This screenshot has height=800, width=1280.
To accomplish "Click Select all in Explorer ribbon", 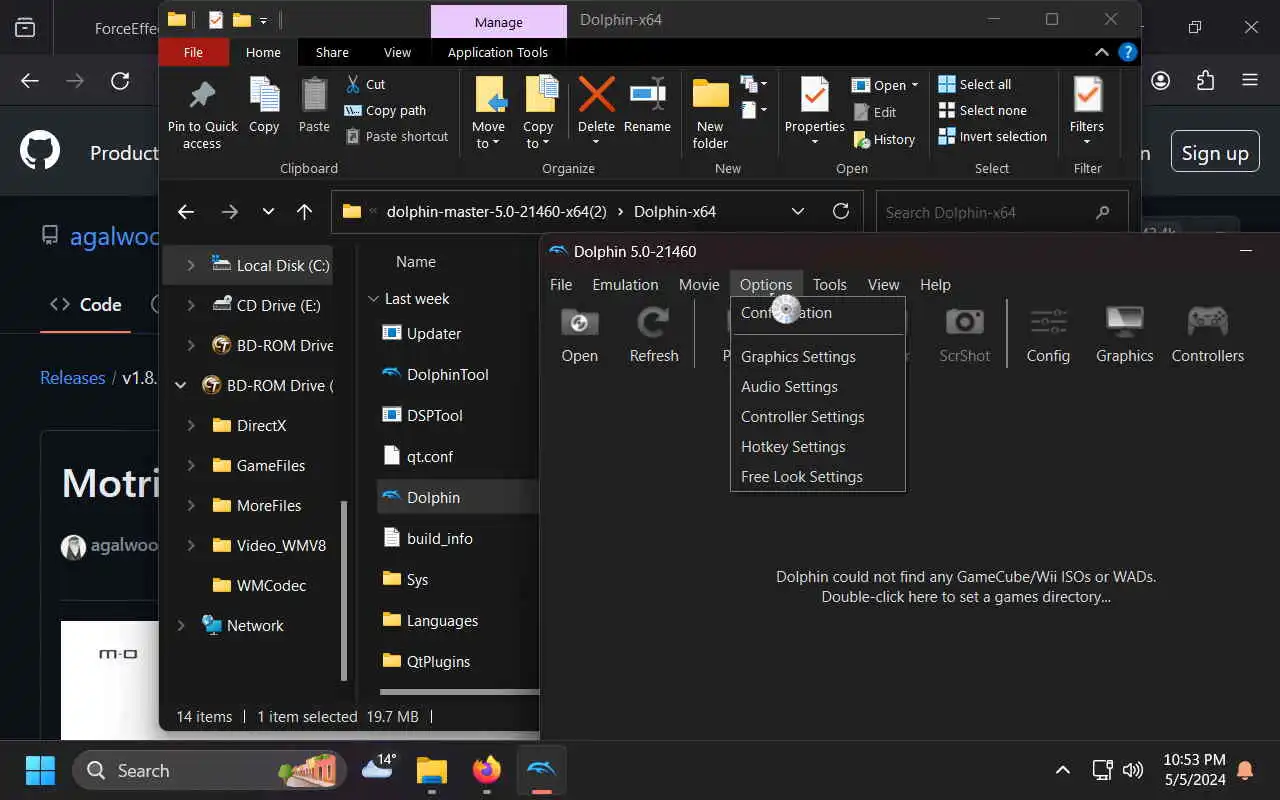I will [975, 84].
